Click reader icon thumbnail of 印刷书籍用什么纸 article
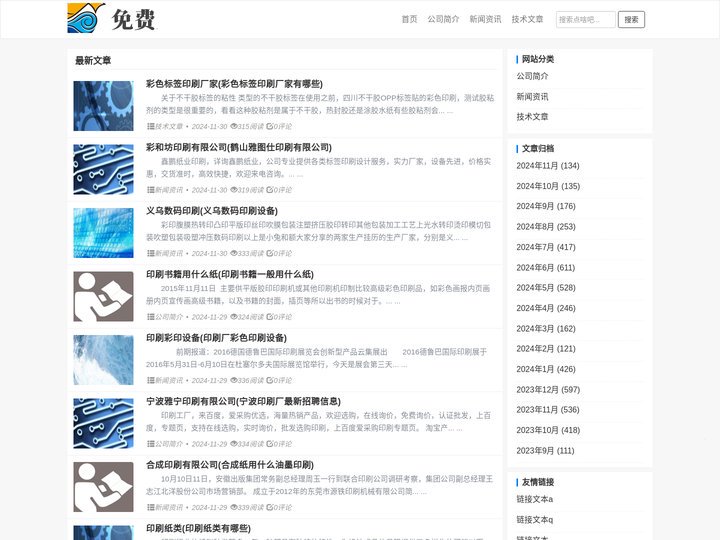This screenshot has height=540, width=720. click(103, 296)
